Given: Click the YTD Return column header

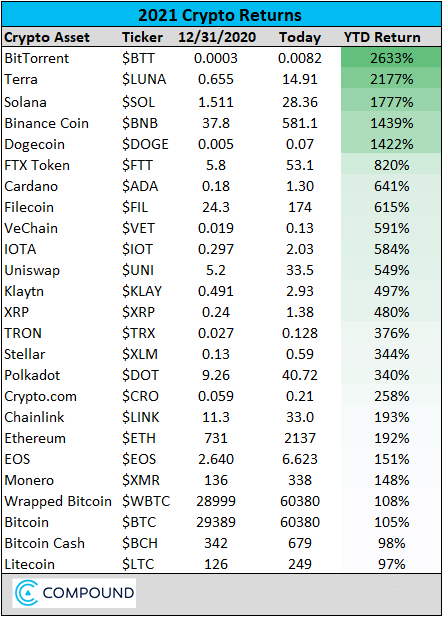Looking at the screenshot, I should [382, 37].
